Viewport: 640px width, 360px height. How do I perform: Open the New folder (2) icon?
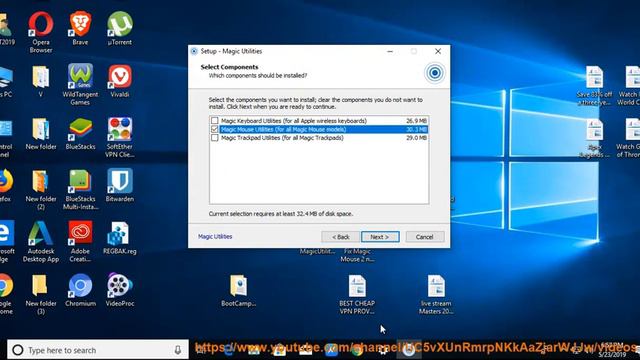coord(41,189)
